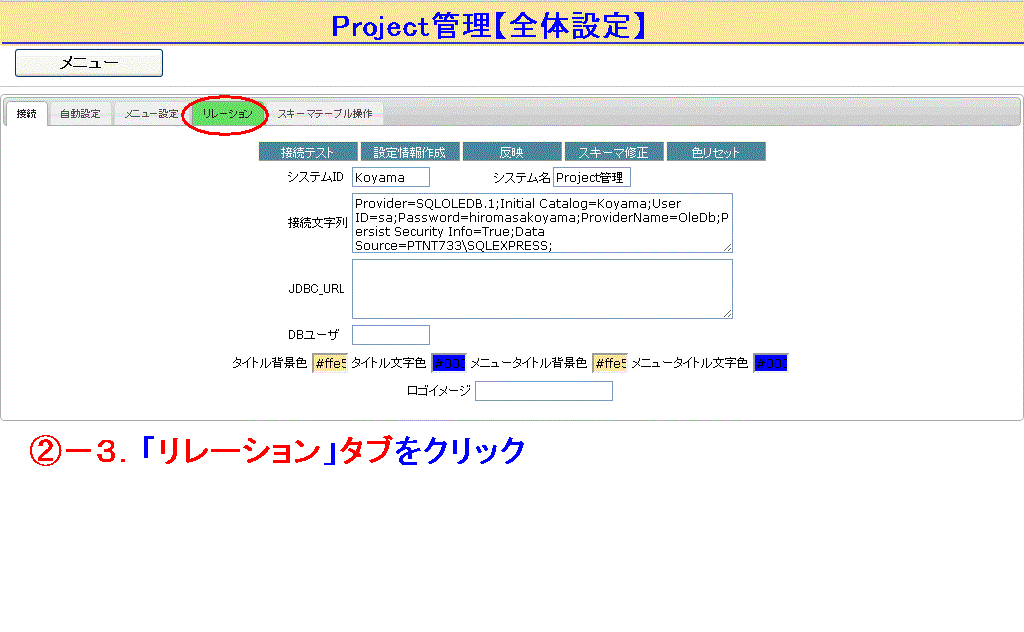Screen dimensions: 1024x632
Task: Select the メニュー設定 tab
Action: pyautogui.click(x=151, y=114)
